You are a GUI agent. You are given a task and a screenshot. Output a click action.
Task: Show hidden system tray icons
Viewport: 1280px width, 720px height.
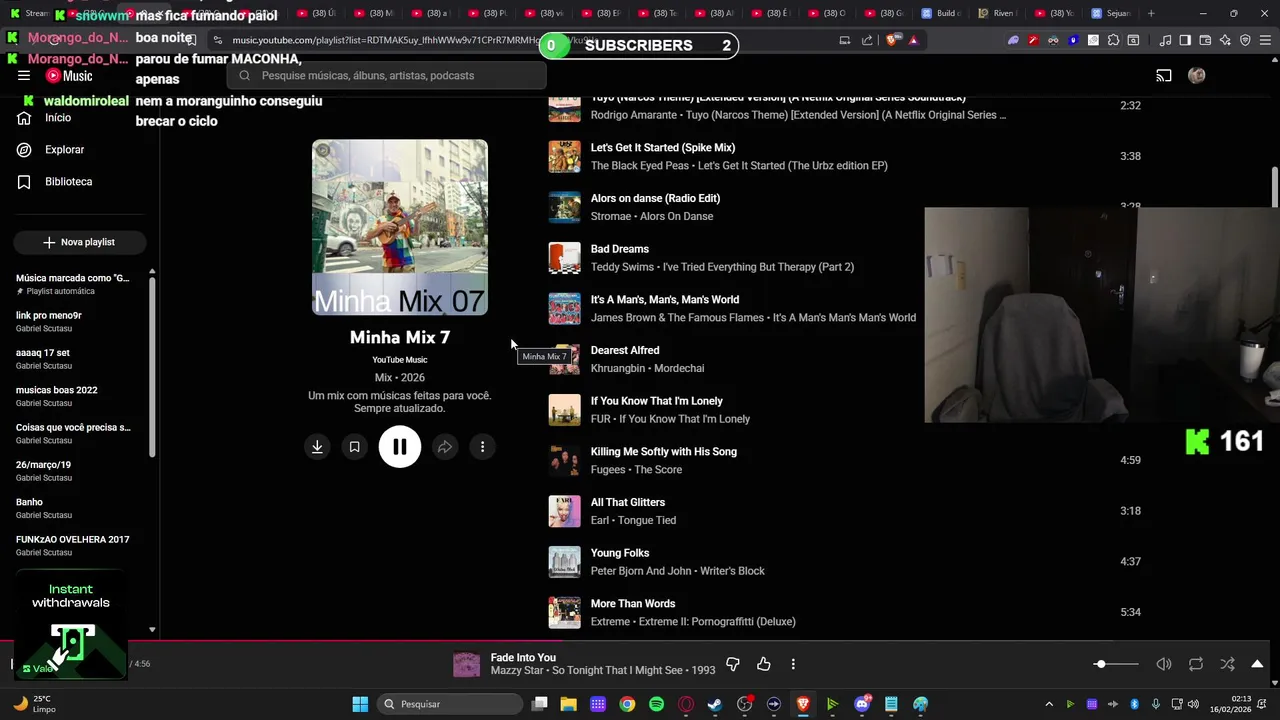[1049, 704]
